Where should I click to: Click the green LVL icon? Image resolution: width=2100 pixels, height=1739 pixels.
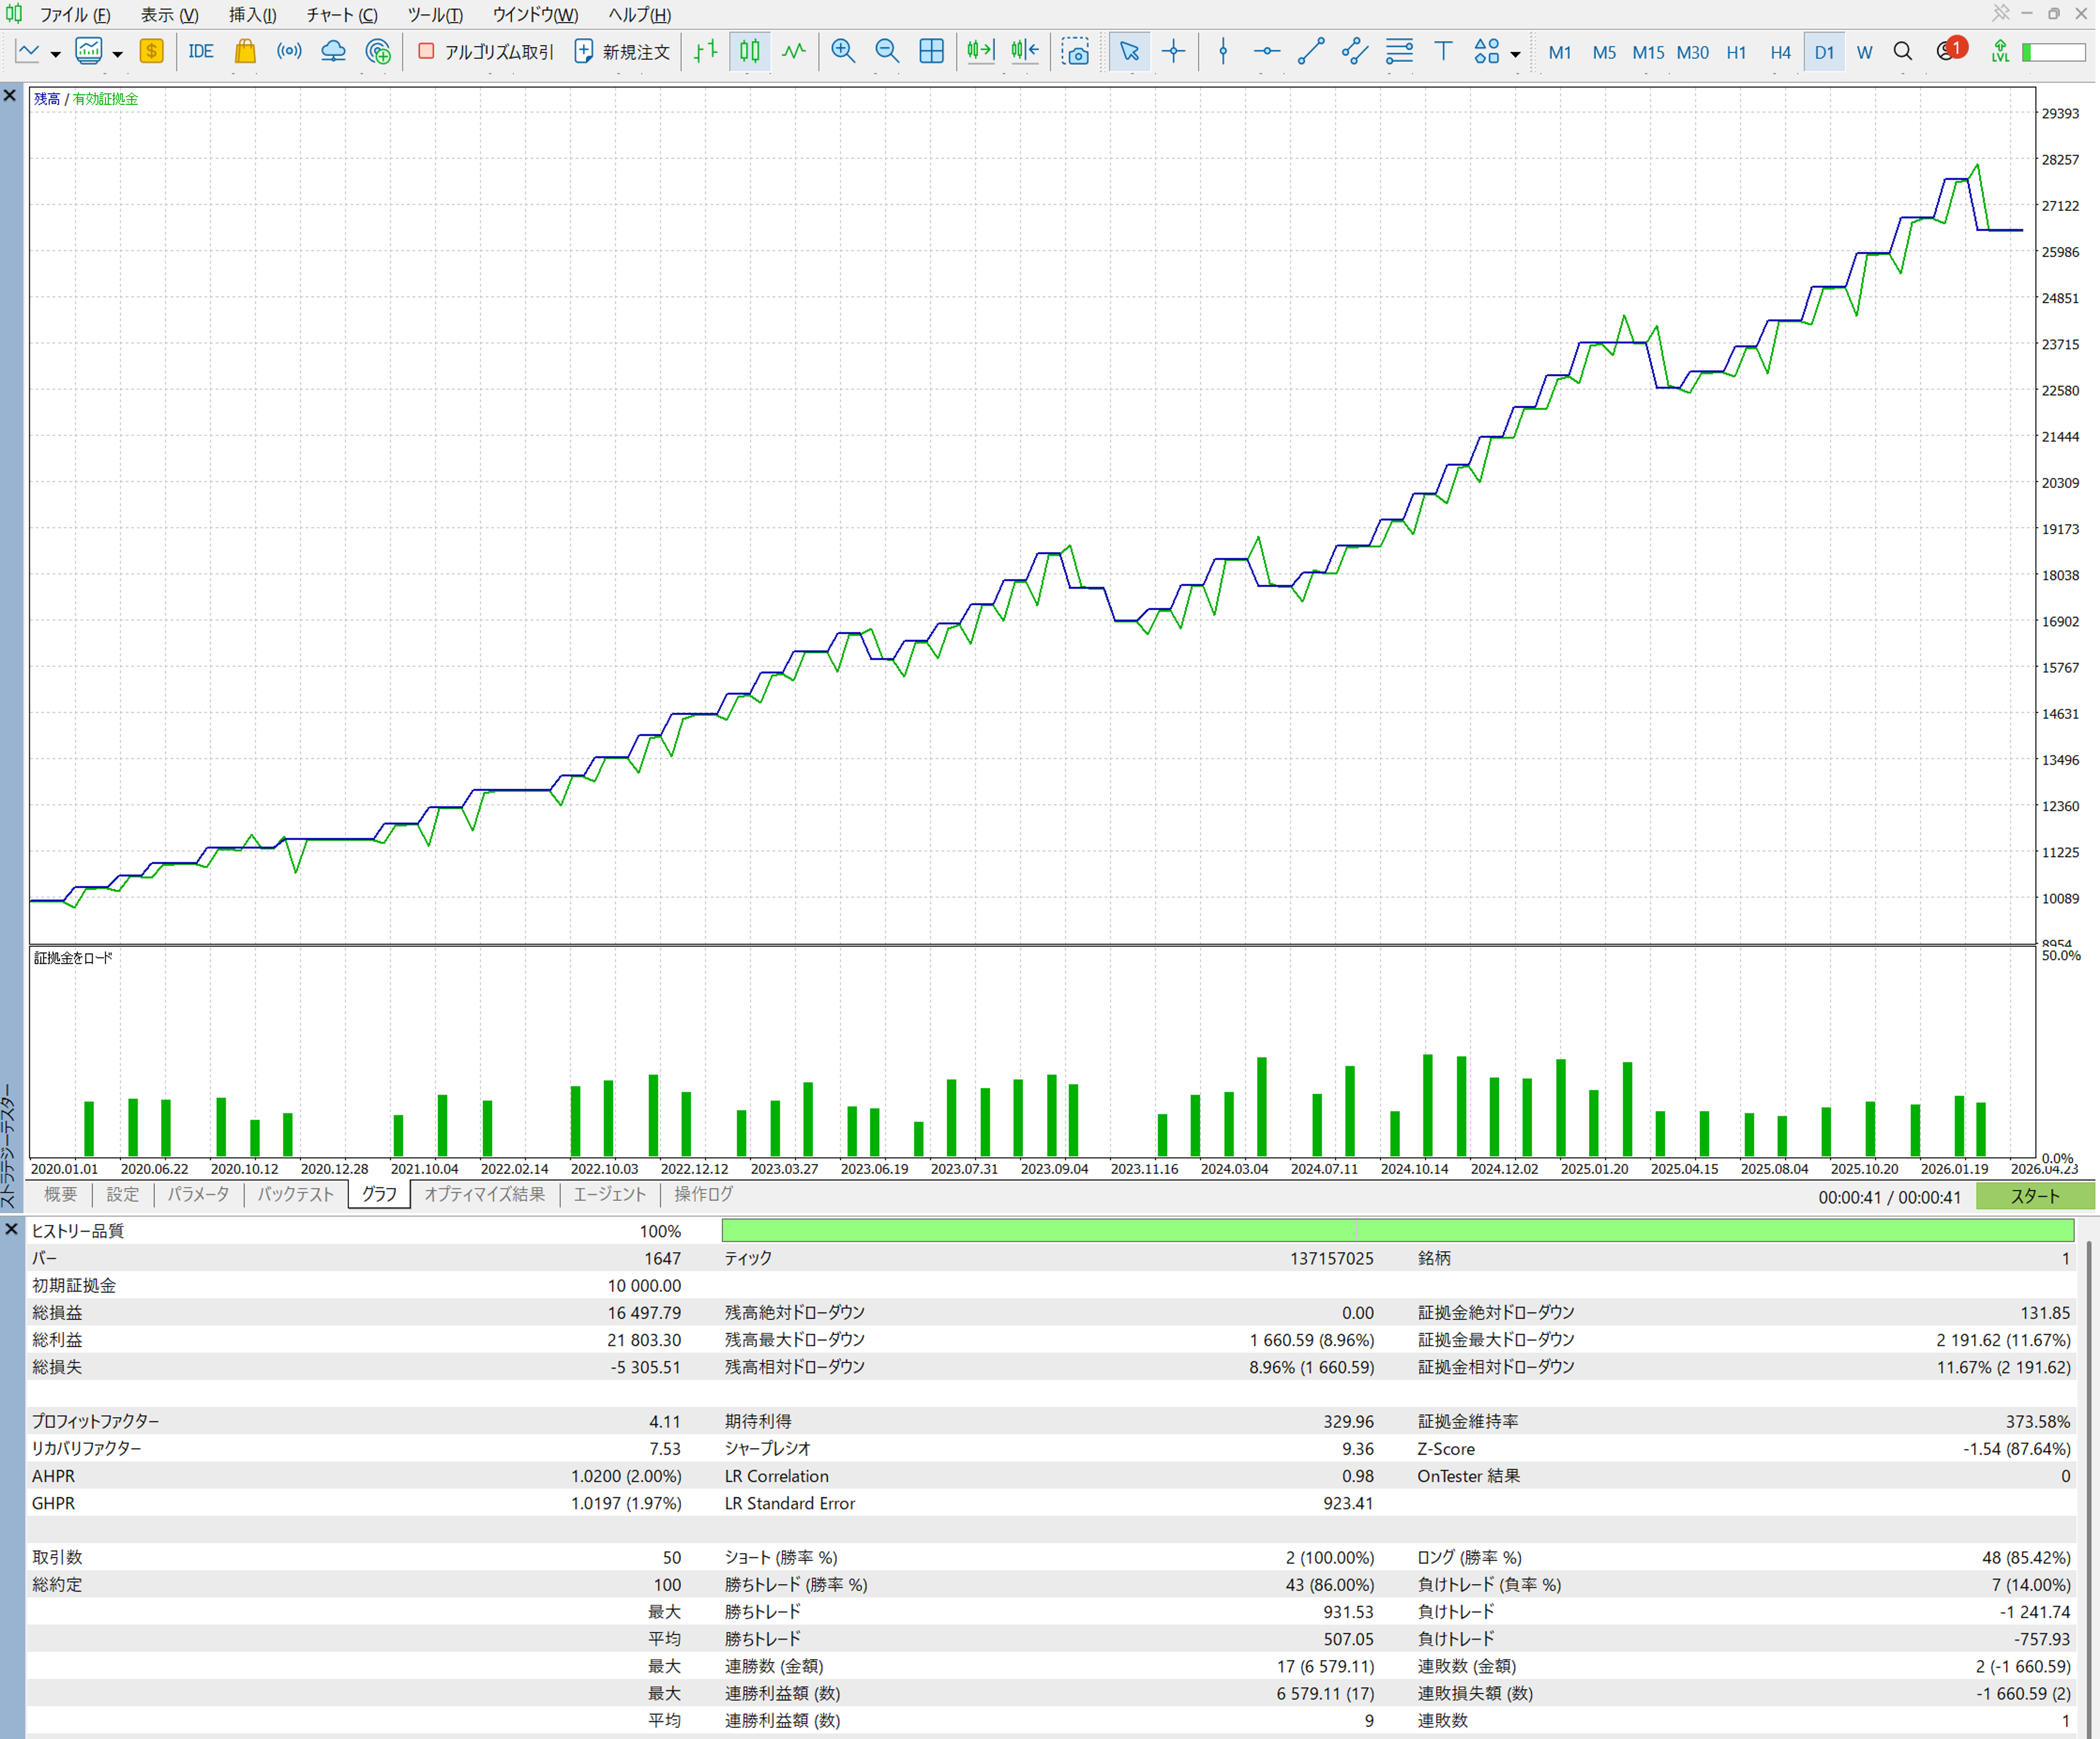[2000, 51]
